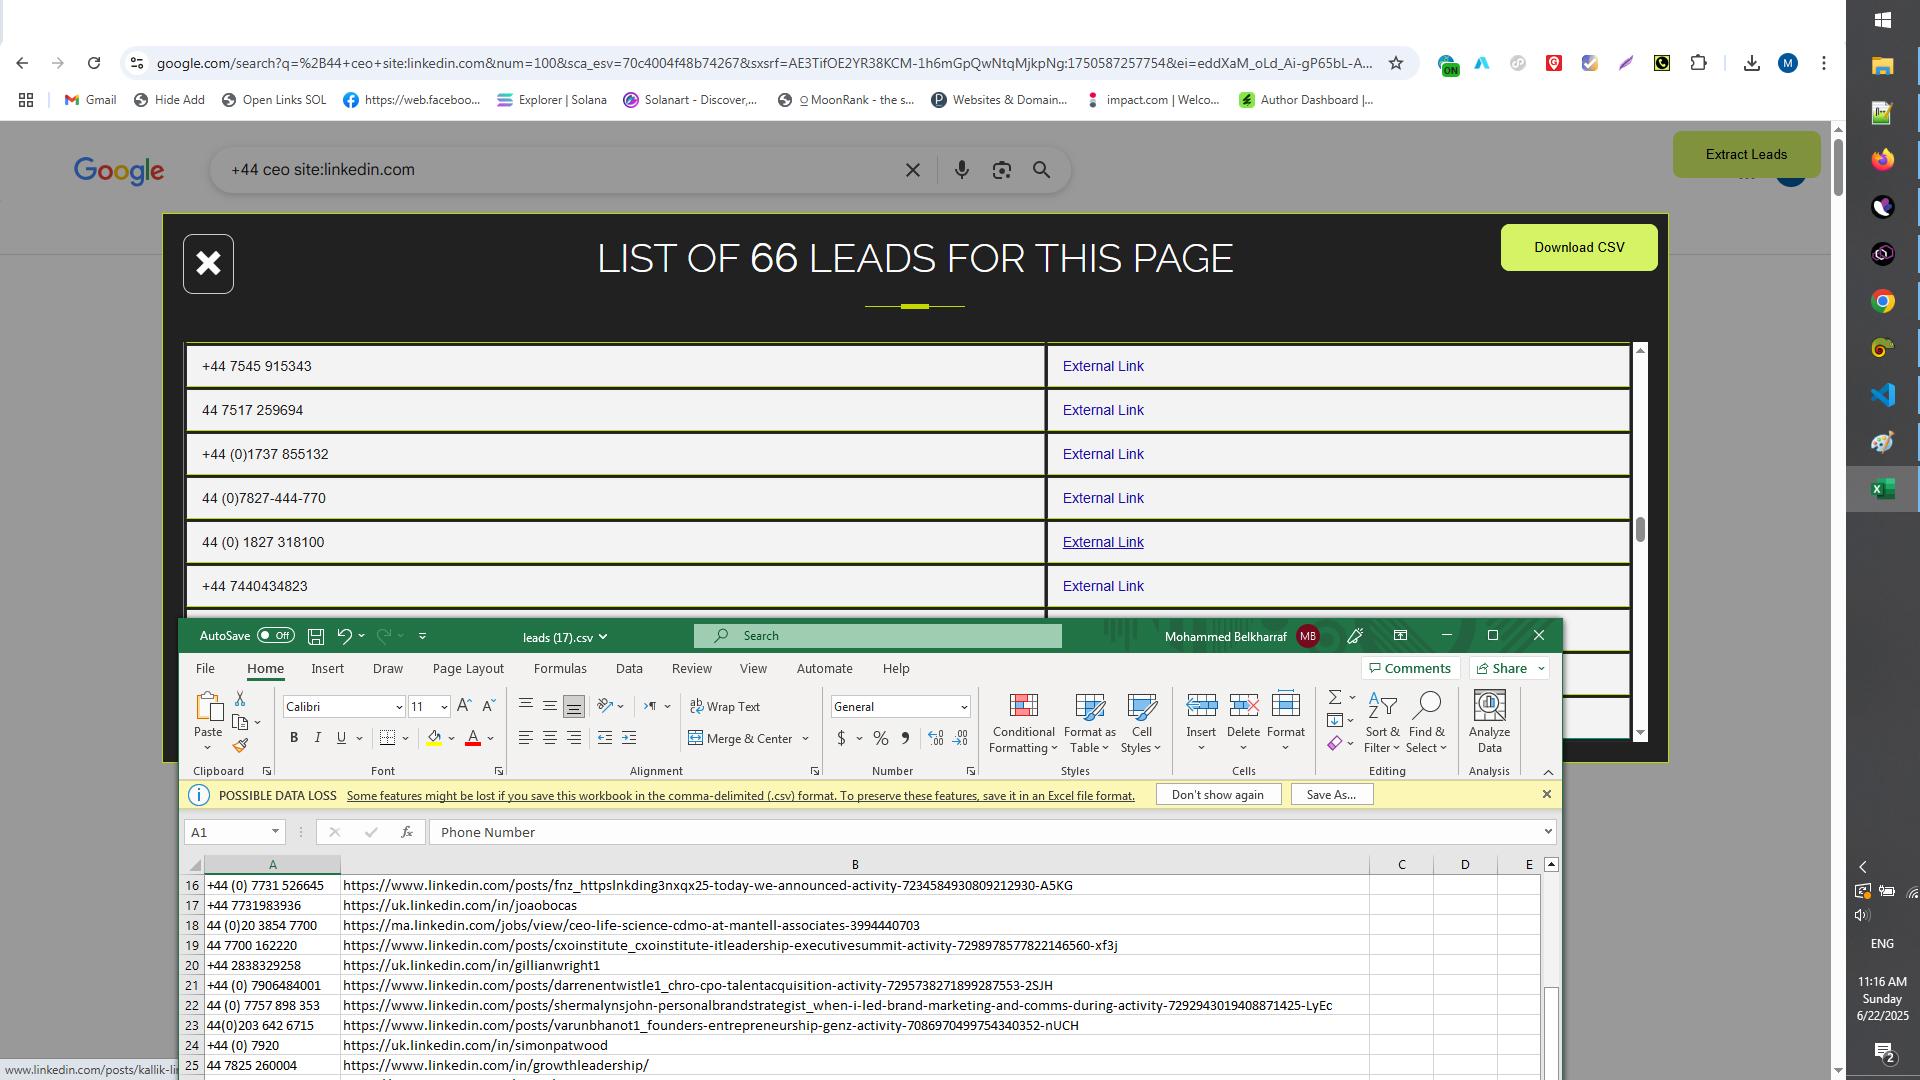Image resolution: width=1920 pixels, height=1080 pixels.
Task: Open the Formulas ribbon tab
Action: pos(559,669)
